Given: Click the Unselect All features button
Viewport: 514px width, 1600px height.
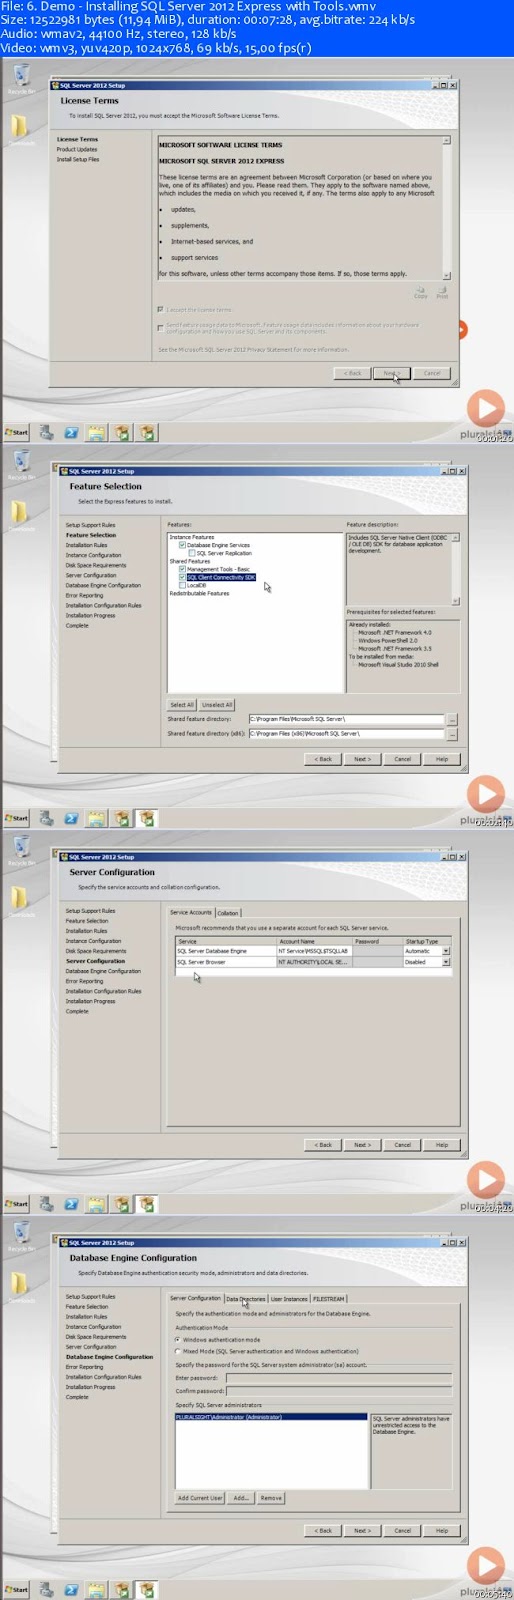Looking at the screenshot, I should [217, 704].
